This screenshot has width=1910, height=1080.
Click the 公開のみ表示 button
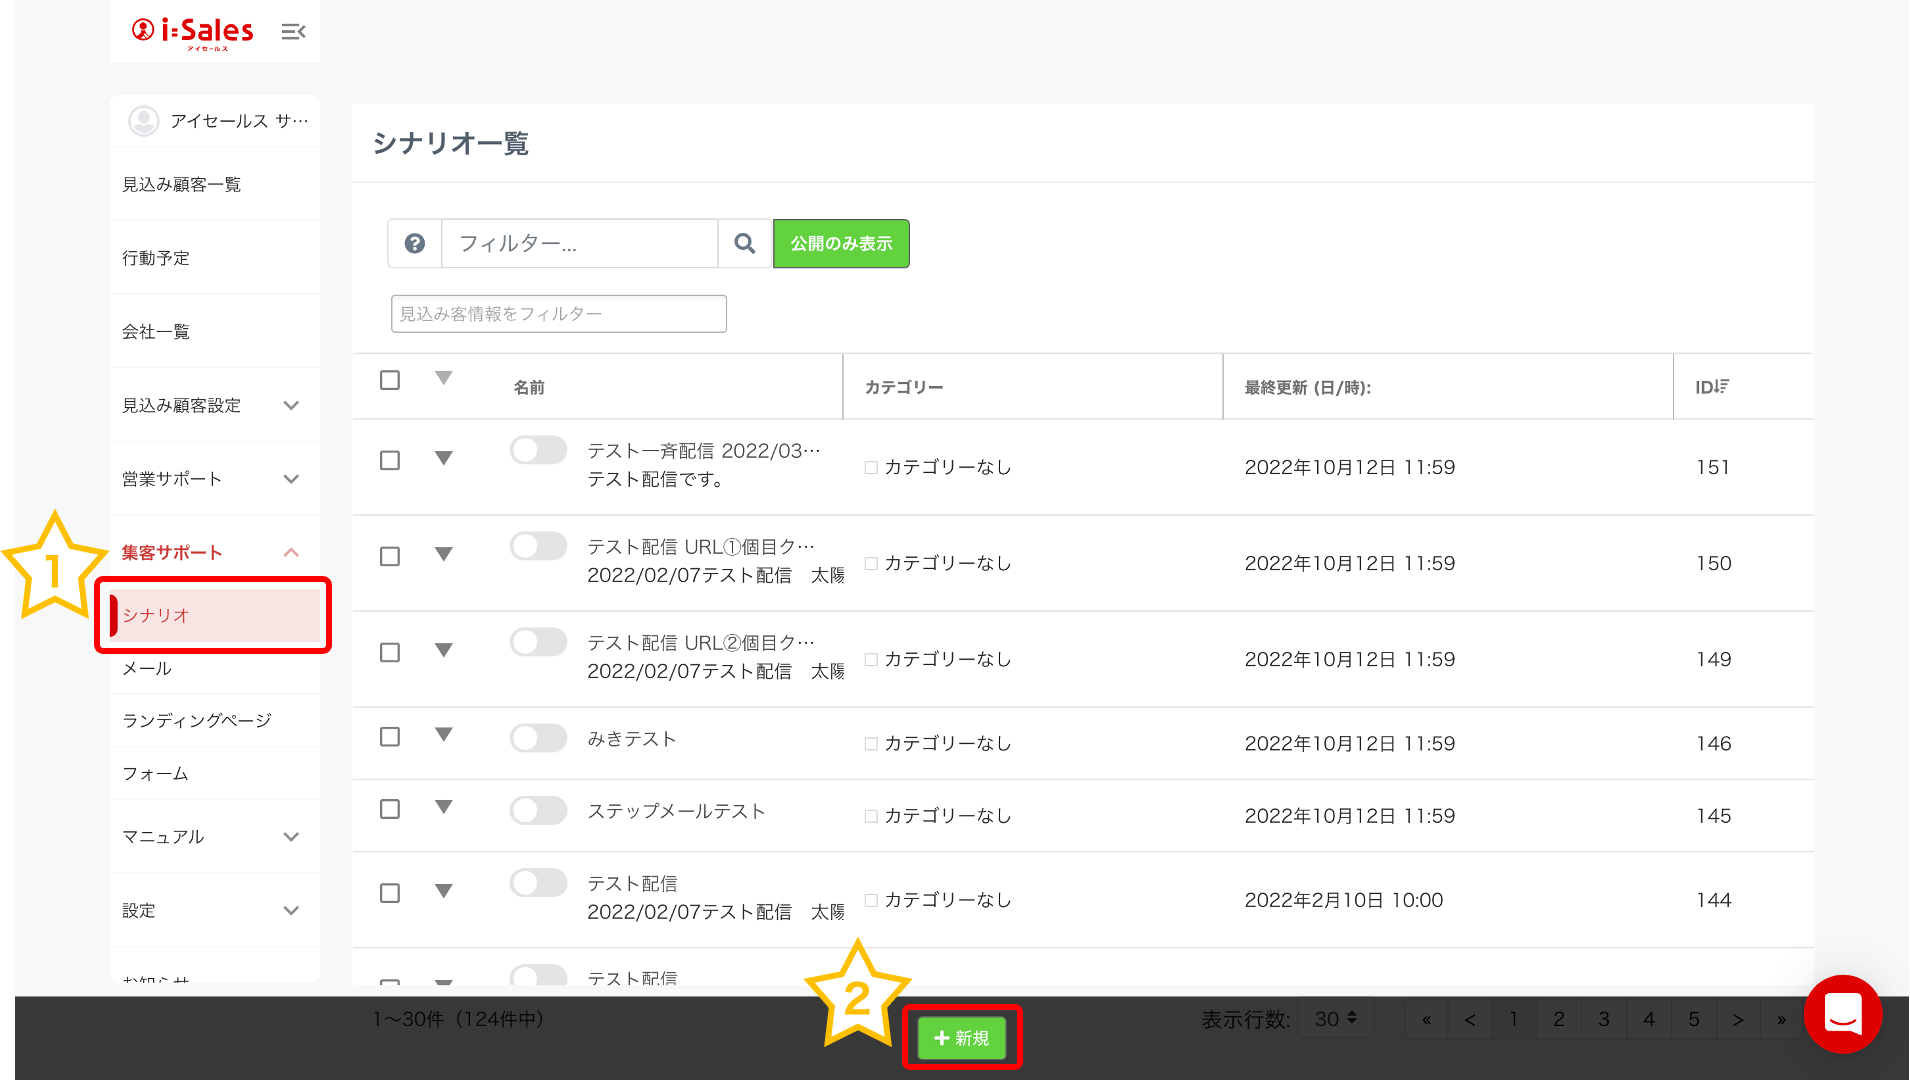pyautogui.click(x=841, y=244)
